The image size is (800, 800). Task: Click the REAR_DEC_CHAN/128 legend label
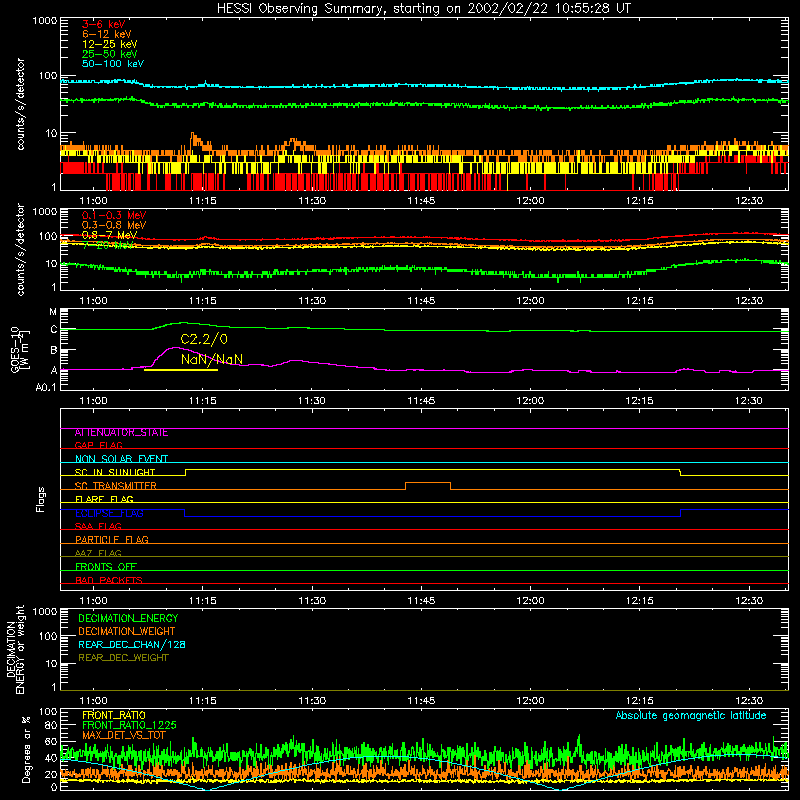[x=132, y=645]
